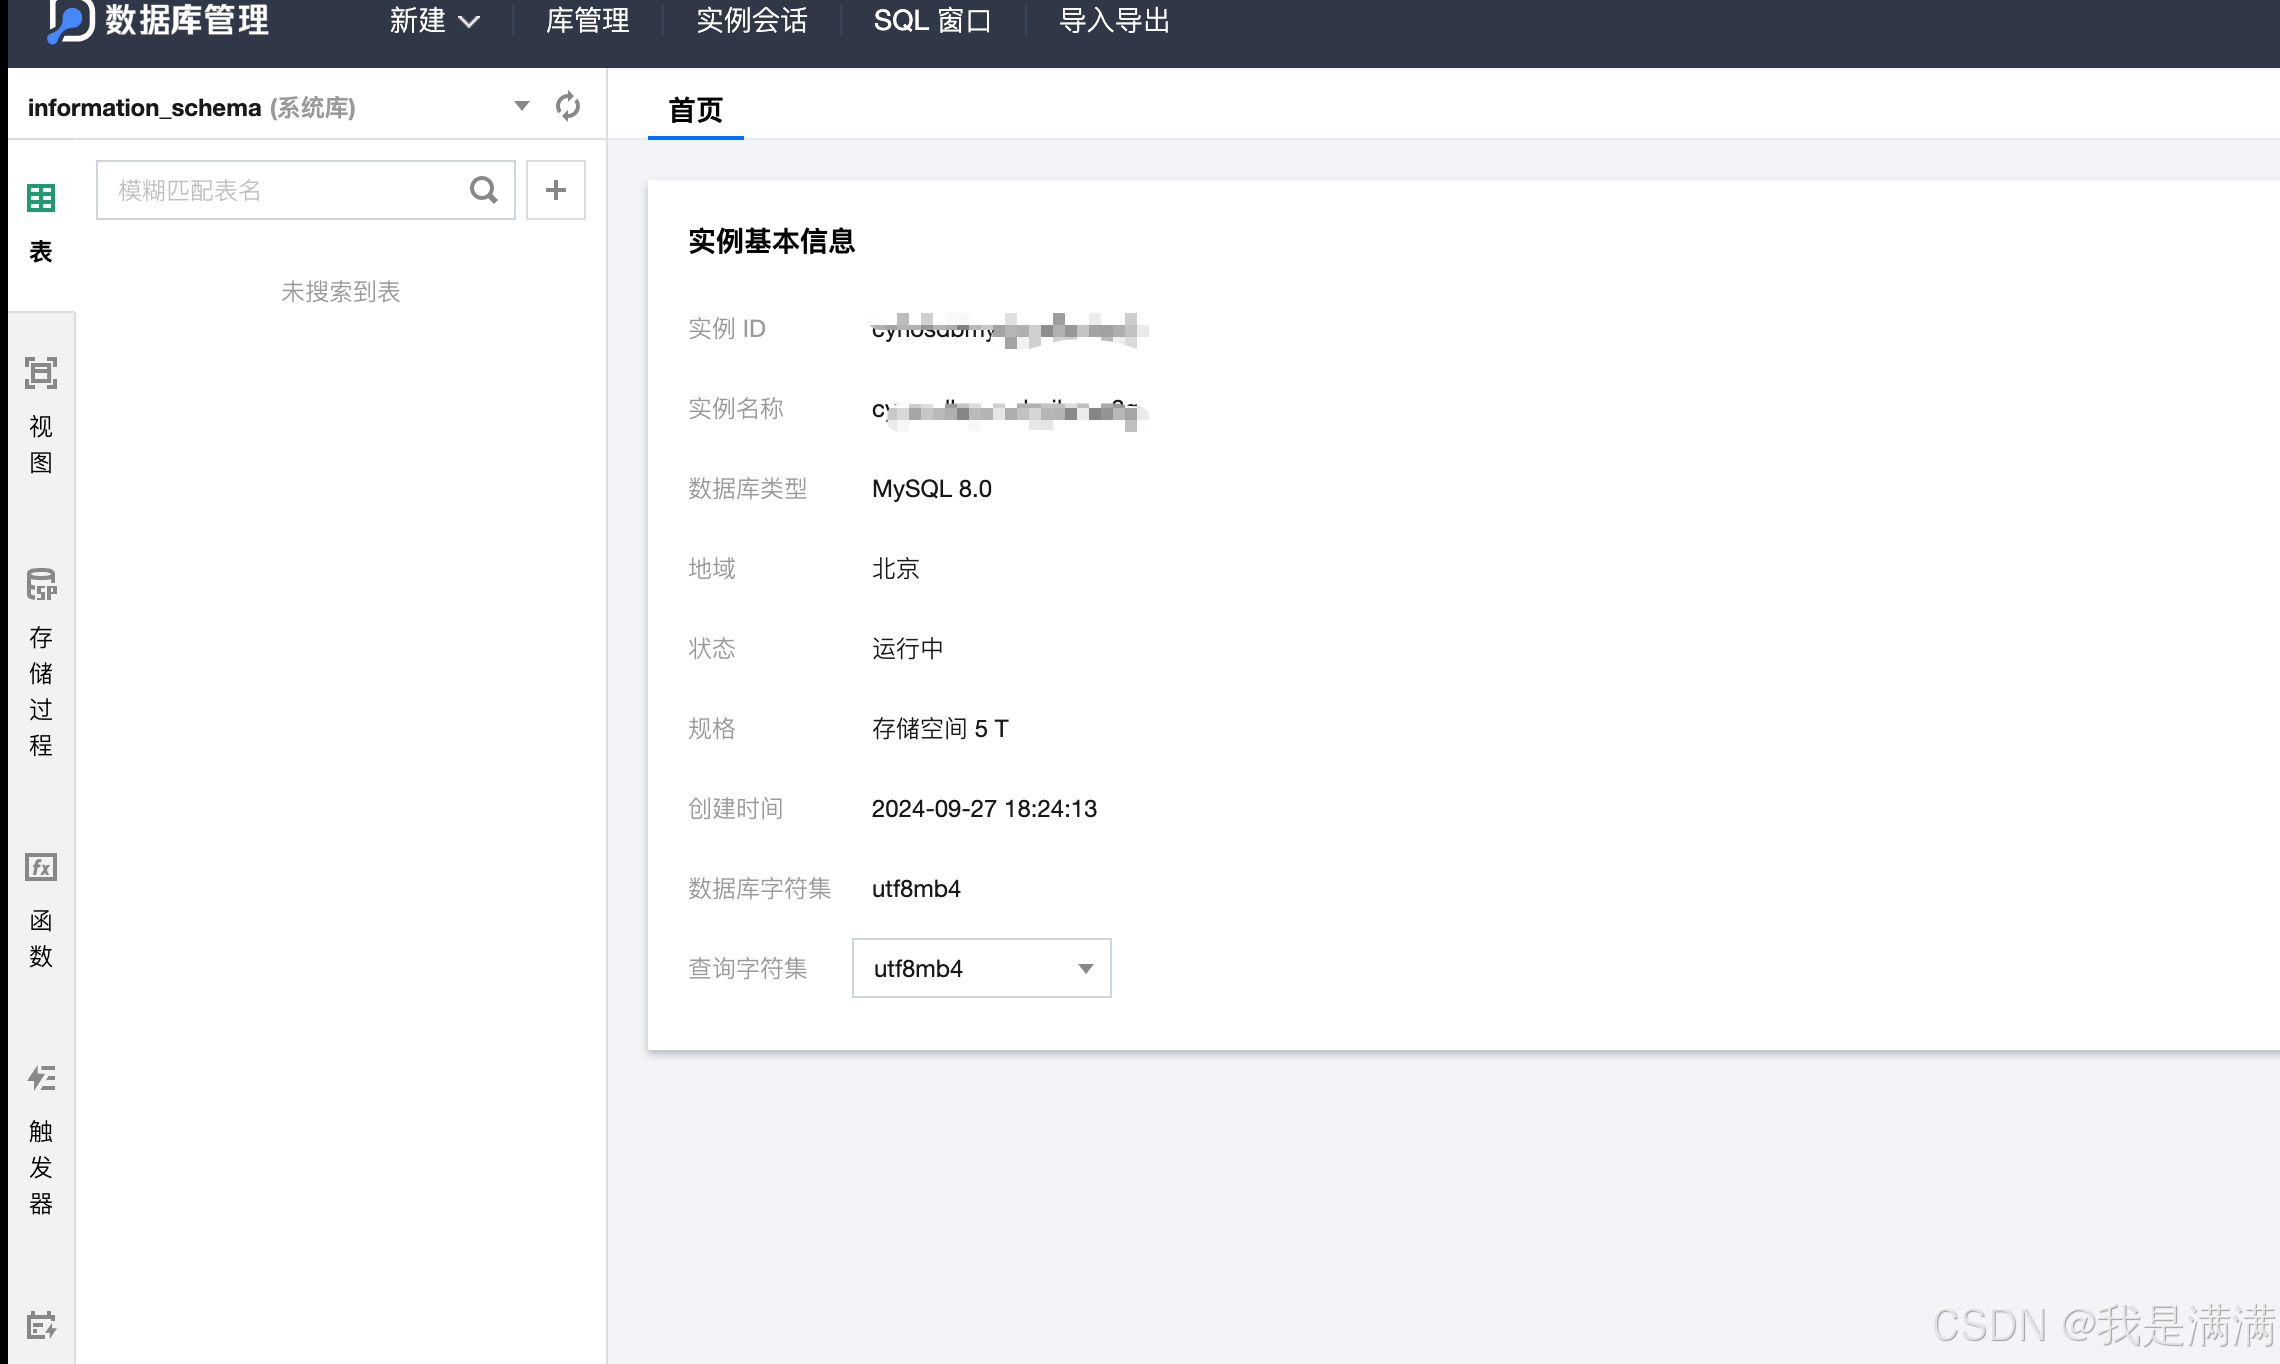Refresh the database list
This screenshot has width=2280, height=1364.
[x=568, y=106]
